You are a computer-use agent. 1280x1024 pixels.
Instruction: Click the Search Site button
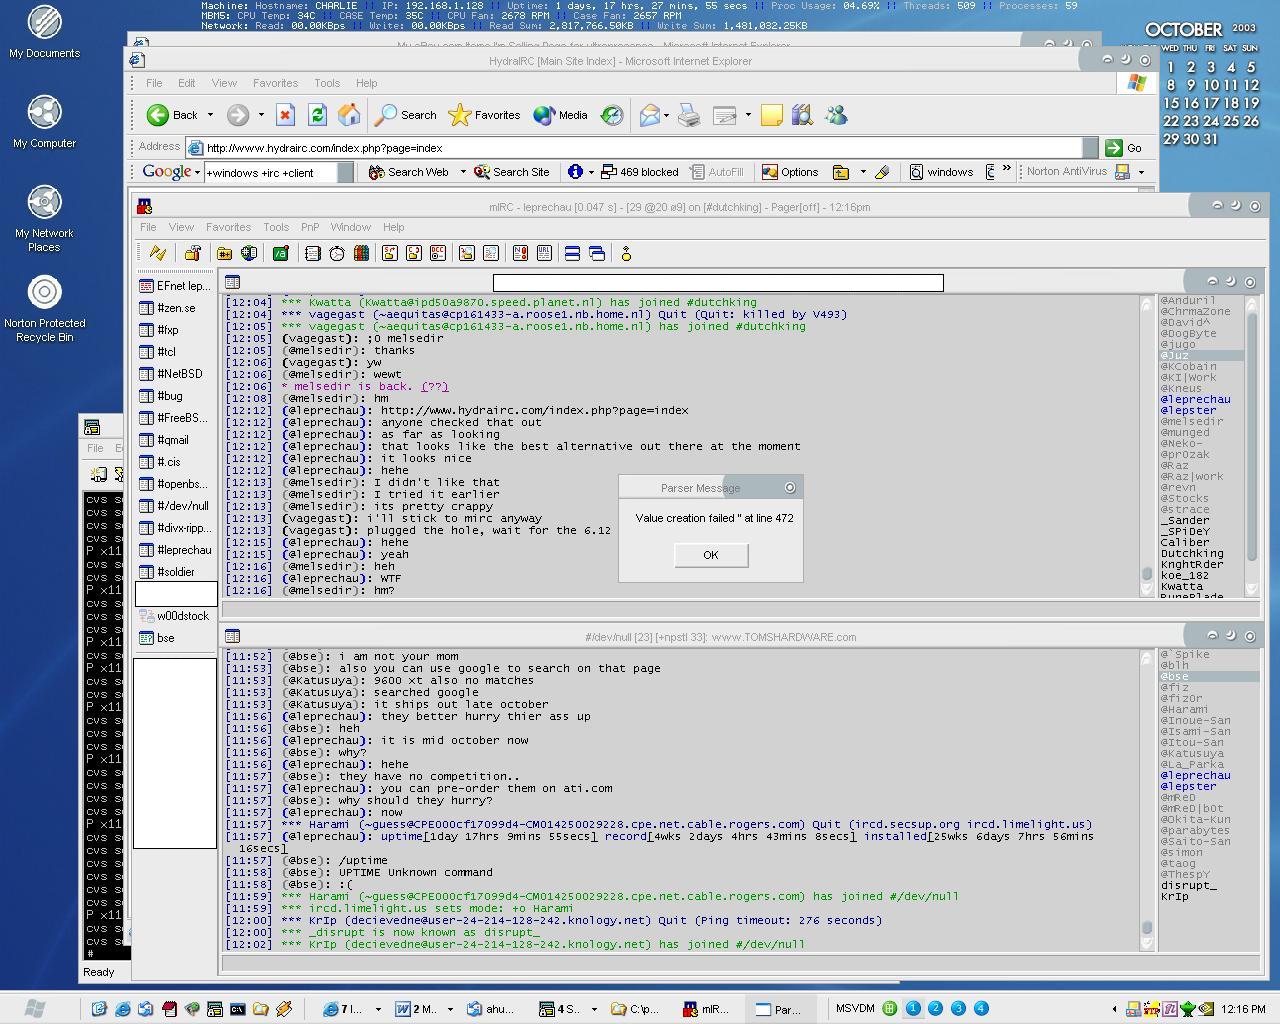click(x=512, y=172)
